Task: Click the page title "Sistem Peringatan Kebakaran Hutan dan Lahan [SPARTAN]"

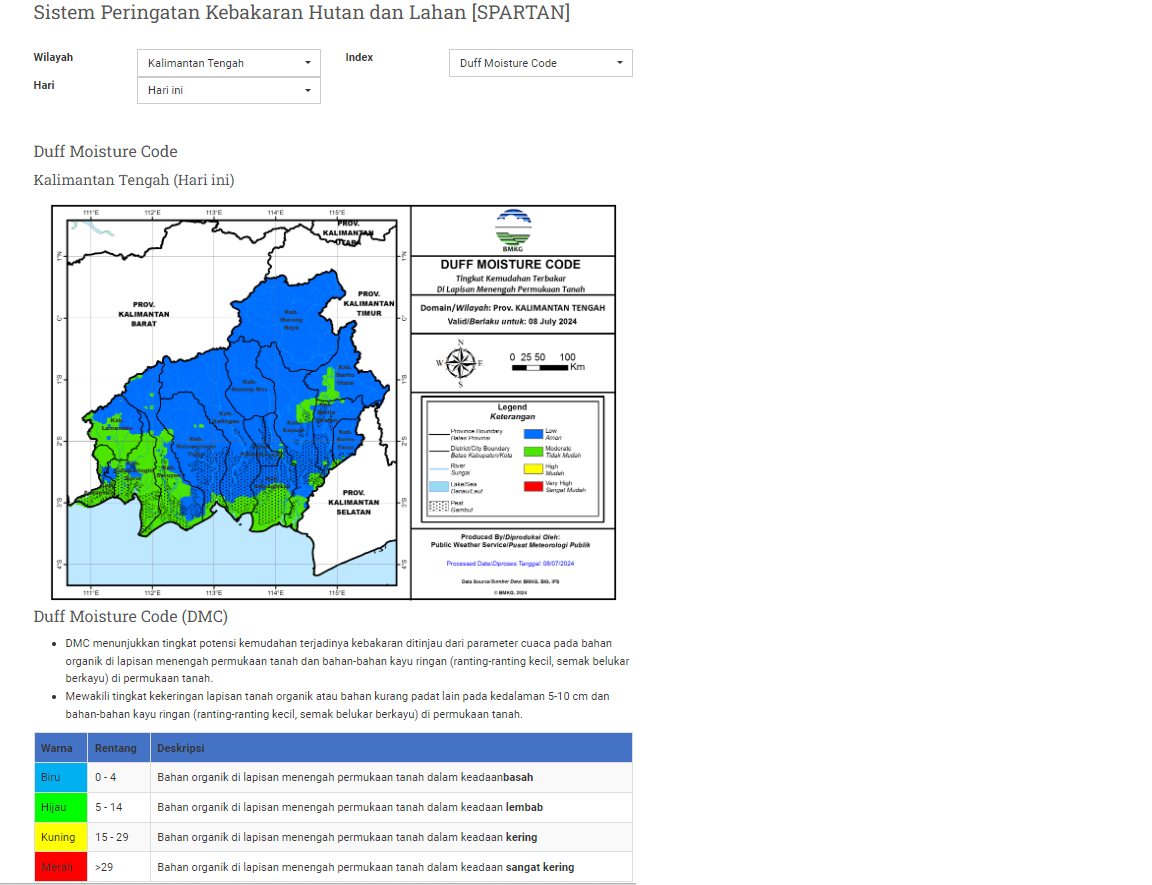Action: (x=302, y=12)
